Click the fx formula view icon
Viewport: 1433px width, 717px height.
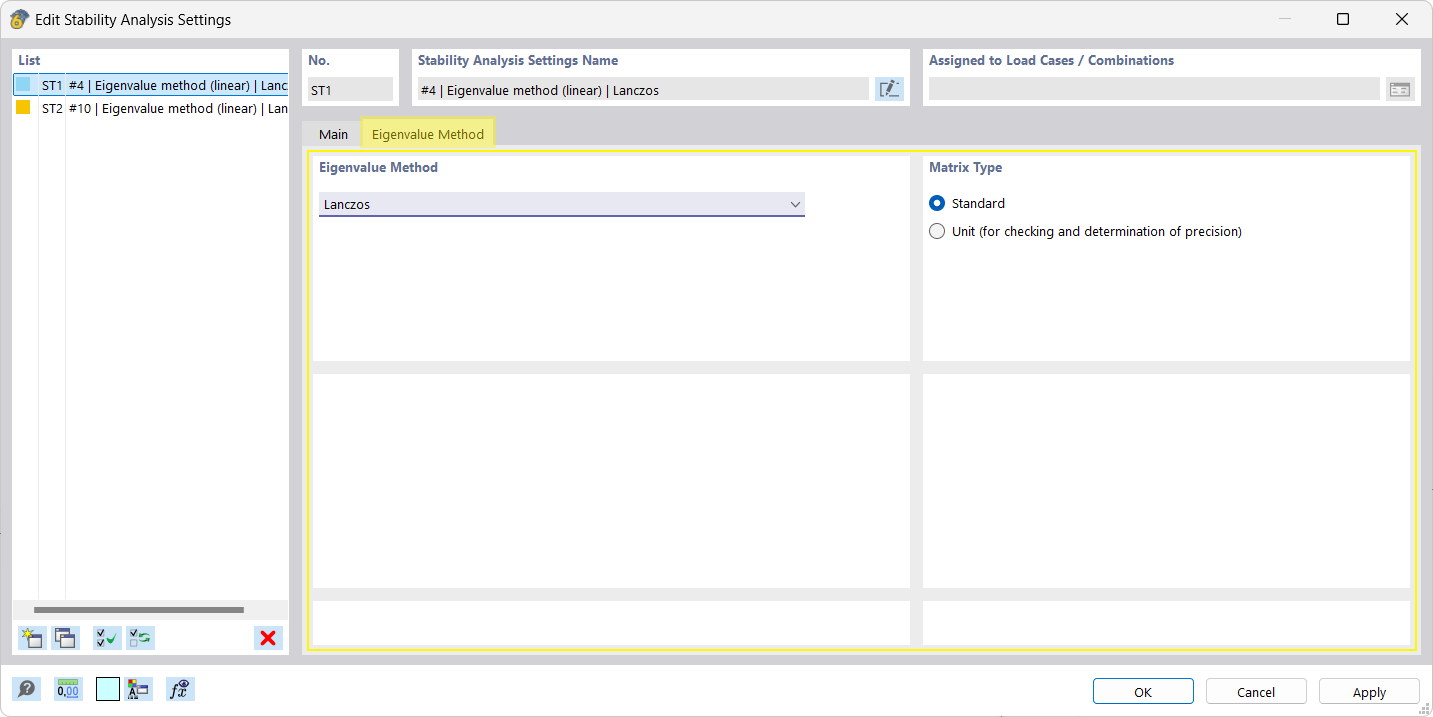(x=180, y=689)
